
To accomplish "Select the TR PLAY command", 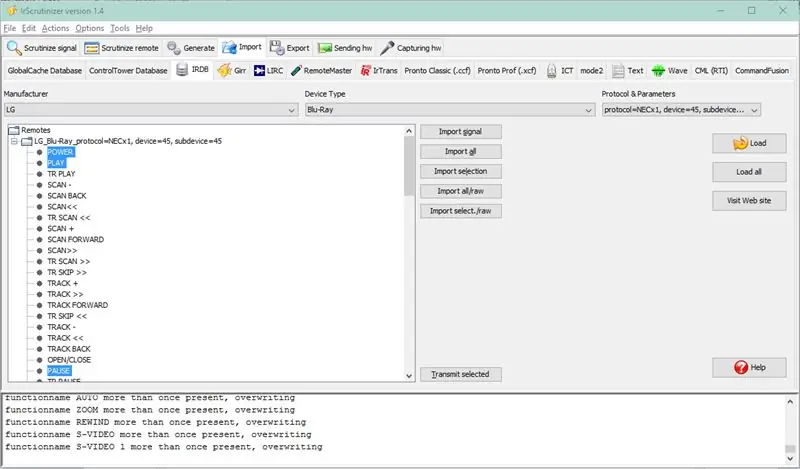I will (61, 174).
